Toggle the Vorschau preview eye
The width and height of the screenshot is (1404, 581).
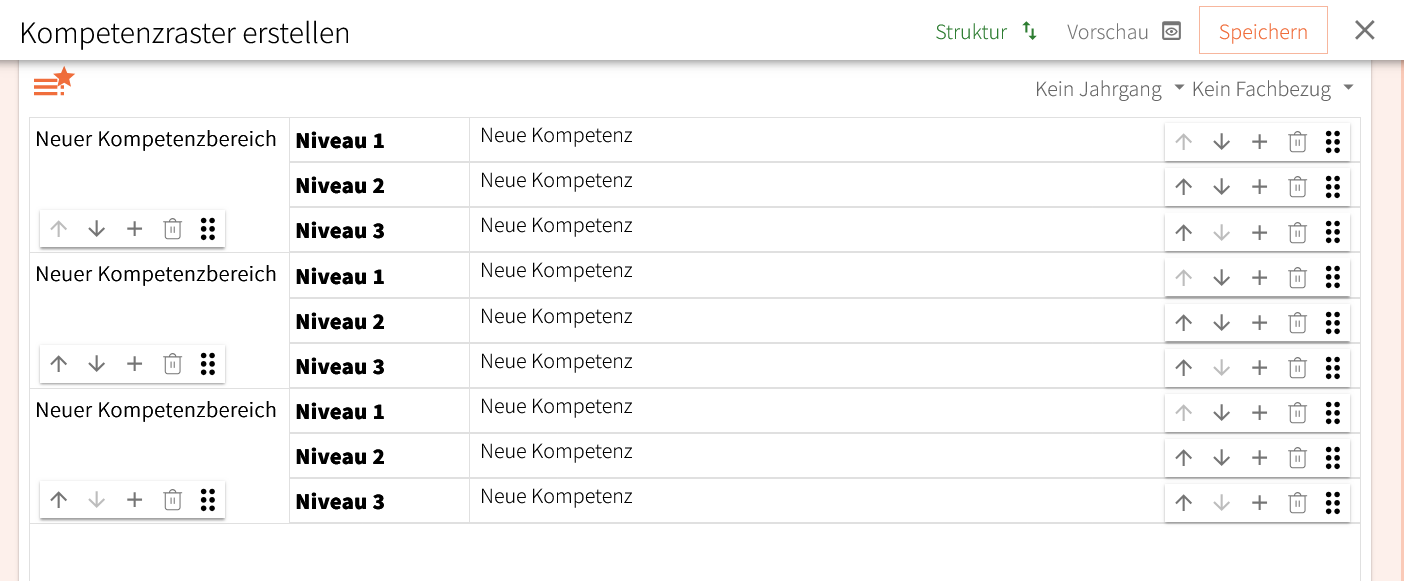pos(1171,31)
